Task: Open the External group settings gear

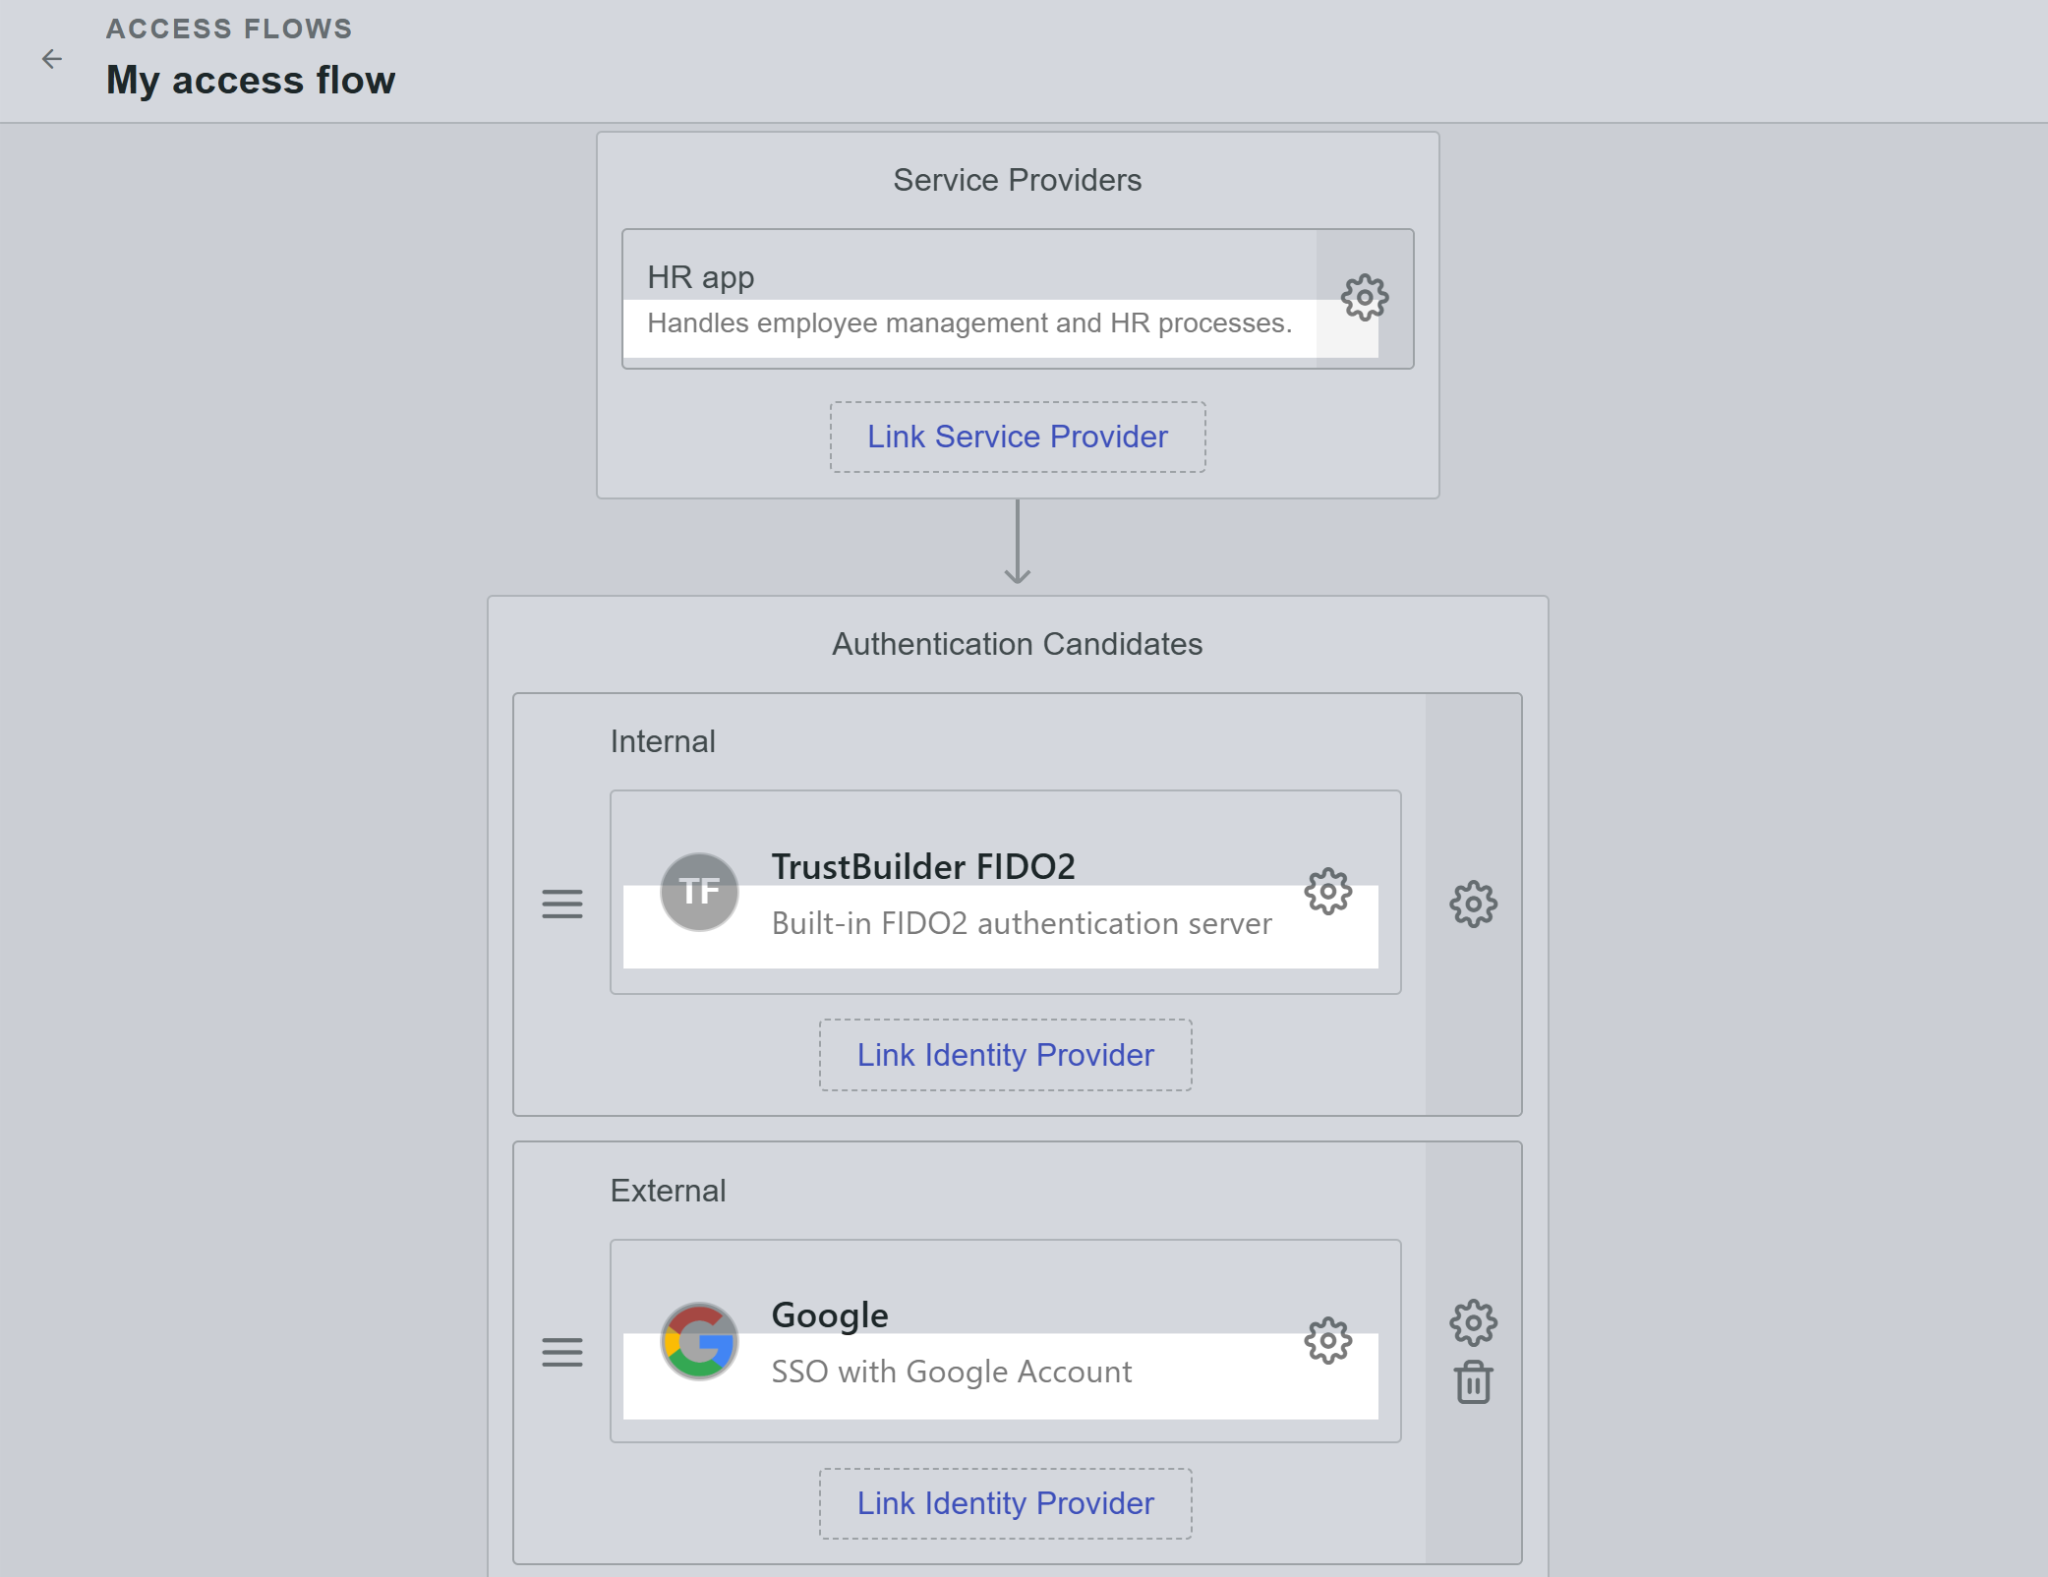Action: [1473, 1320]
